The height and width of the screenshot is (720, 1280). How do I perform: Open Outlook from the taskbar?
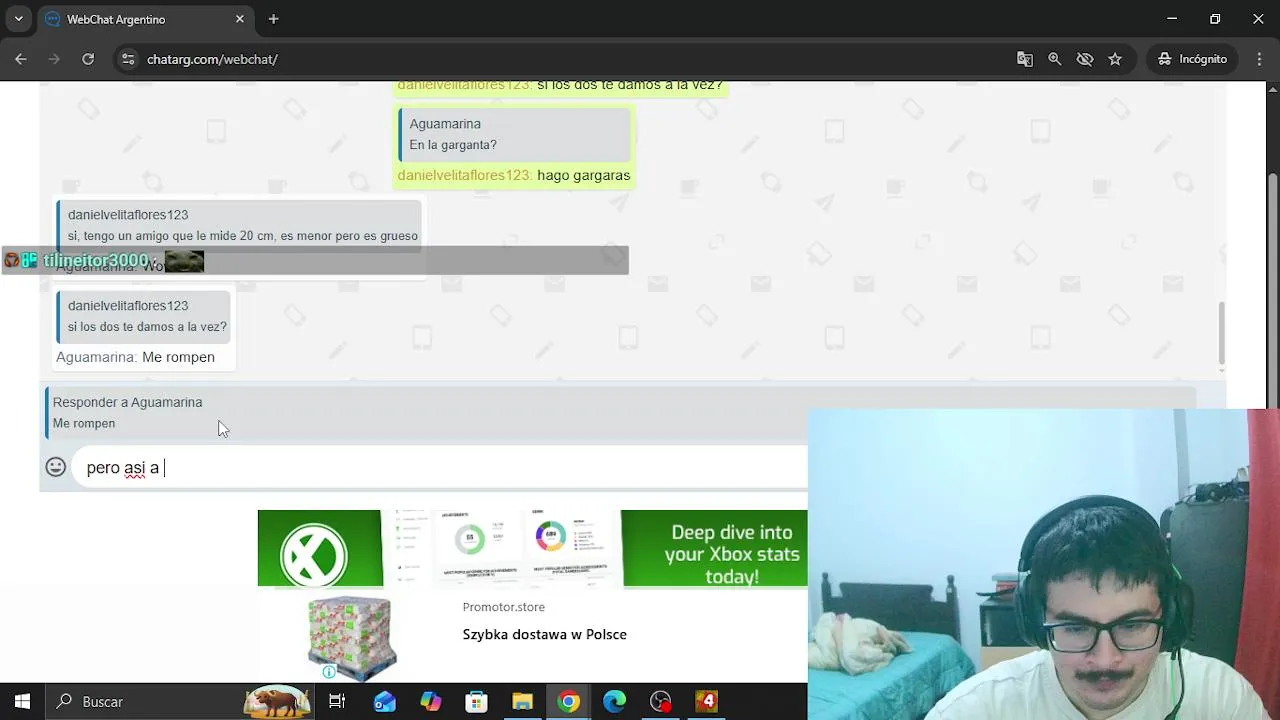click(384, 701)
